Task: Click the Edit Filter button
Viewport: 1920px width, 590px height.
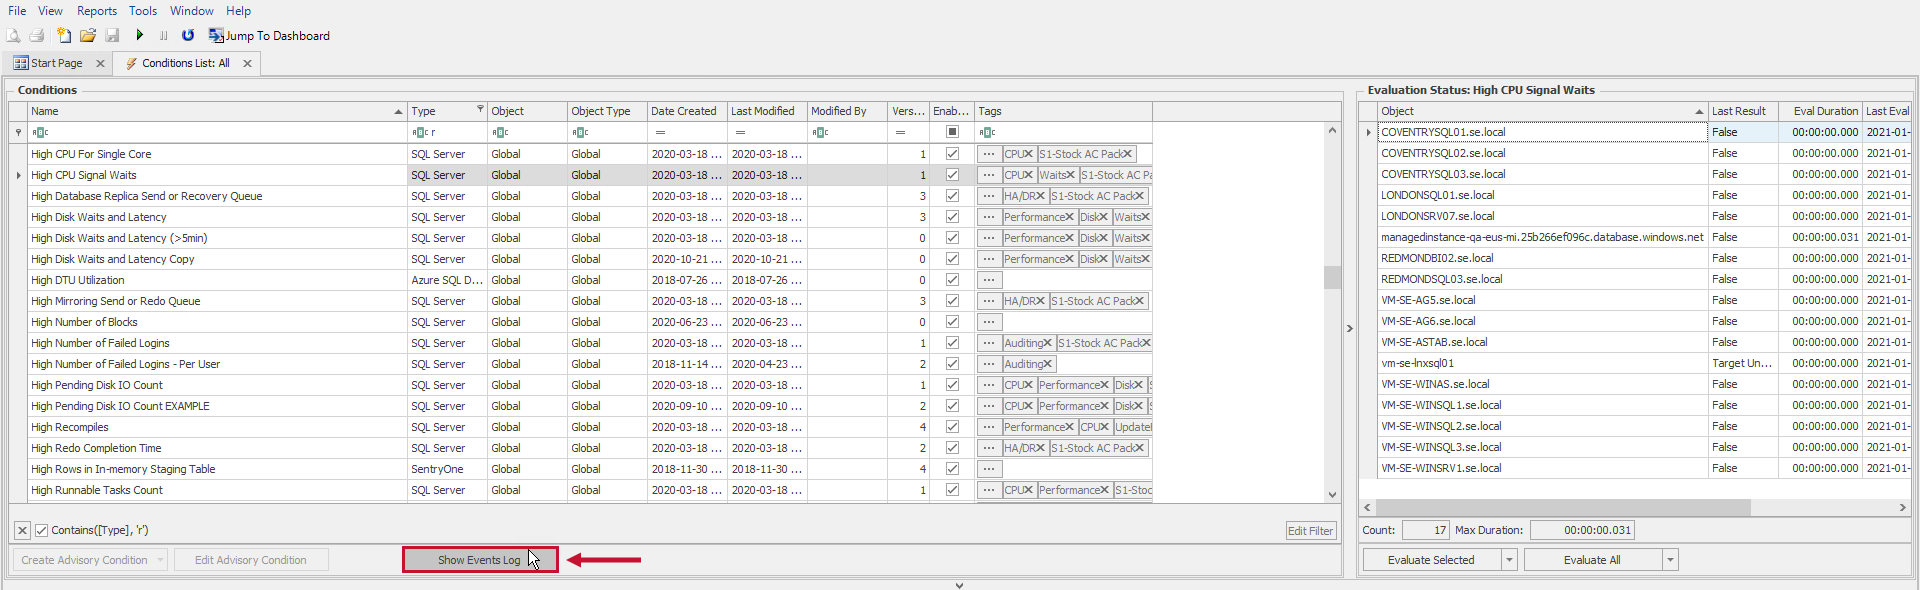Action: pyautogui.click(x=1310, y=531)
